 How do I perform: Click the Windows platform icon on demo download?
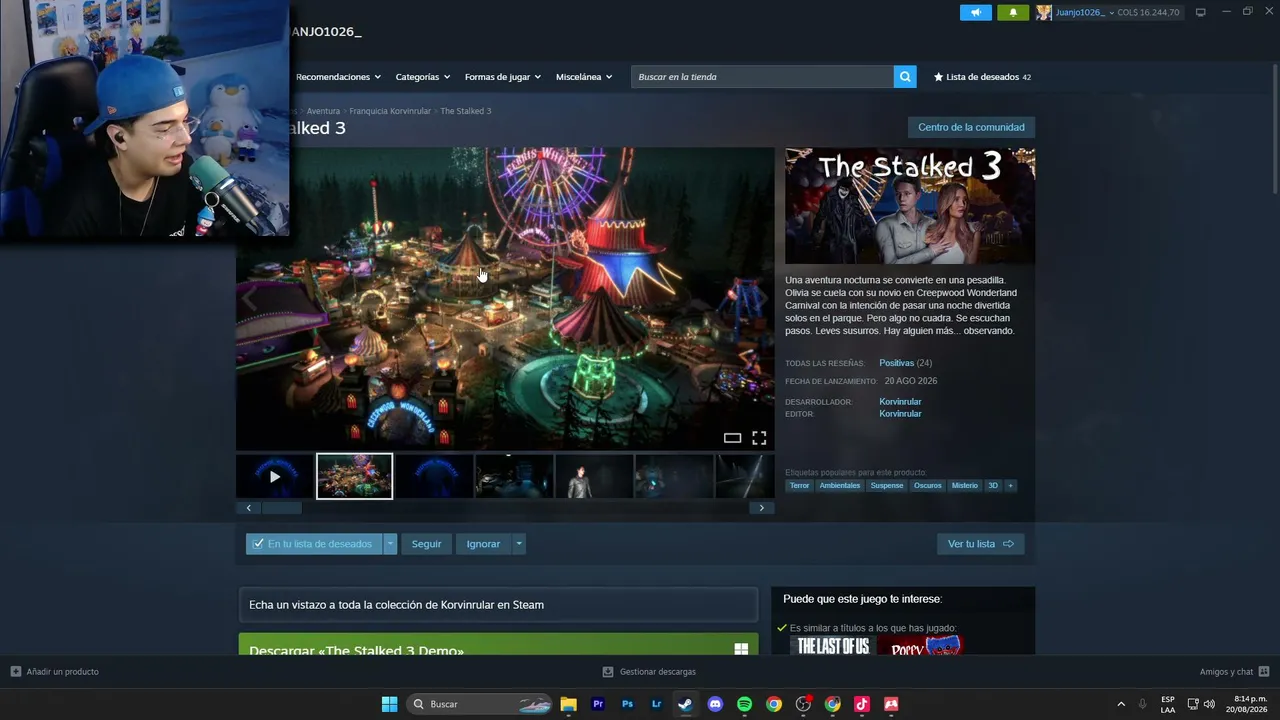tap(741, 649)
